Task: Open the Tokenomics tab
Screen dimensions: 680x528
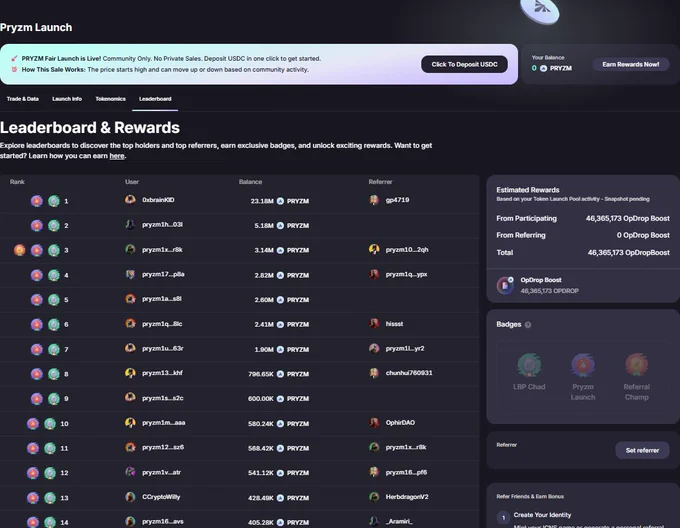Action: click(111, 99)
